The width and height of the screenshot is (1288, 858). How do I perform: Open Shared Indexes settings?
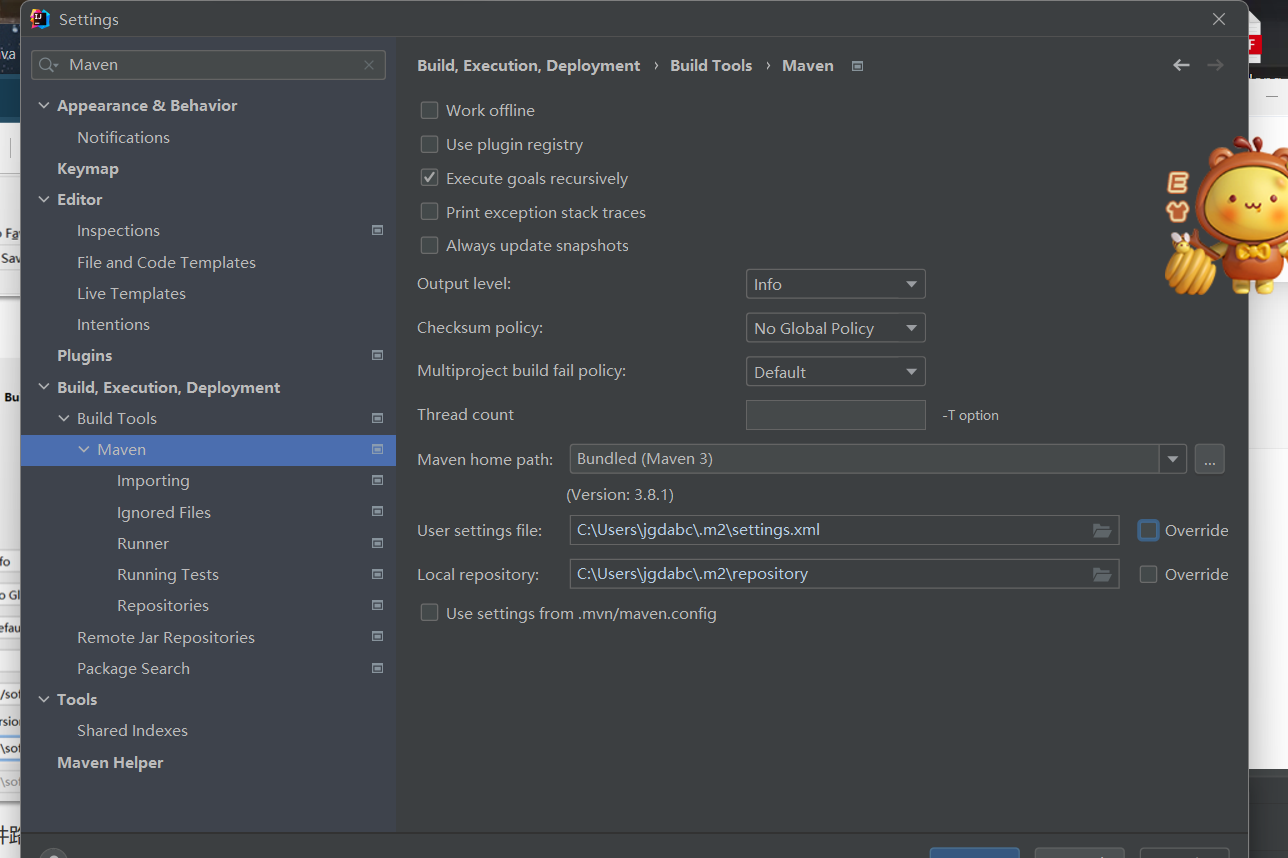tap(132, 730)
